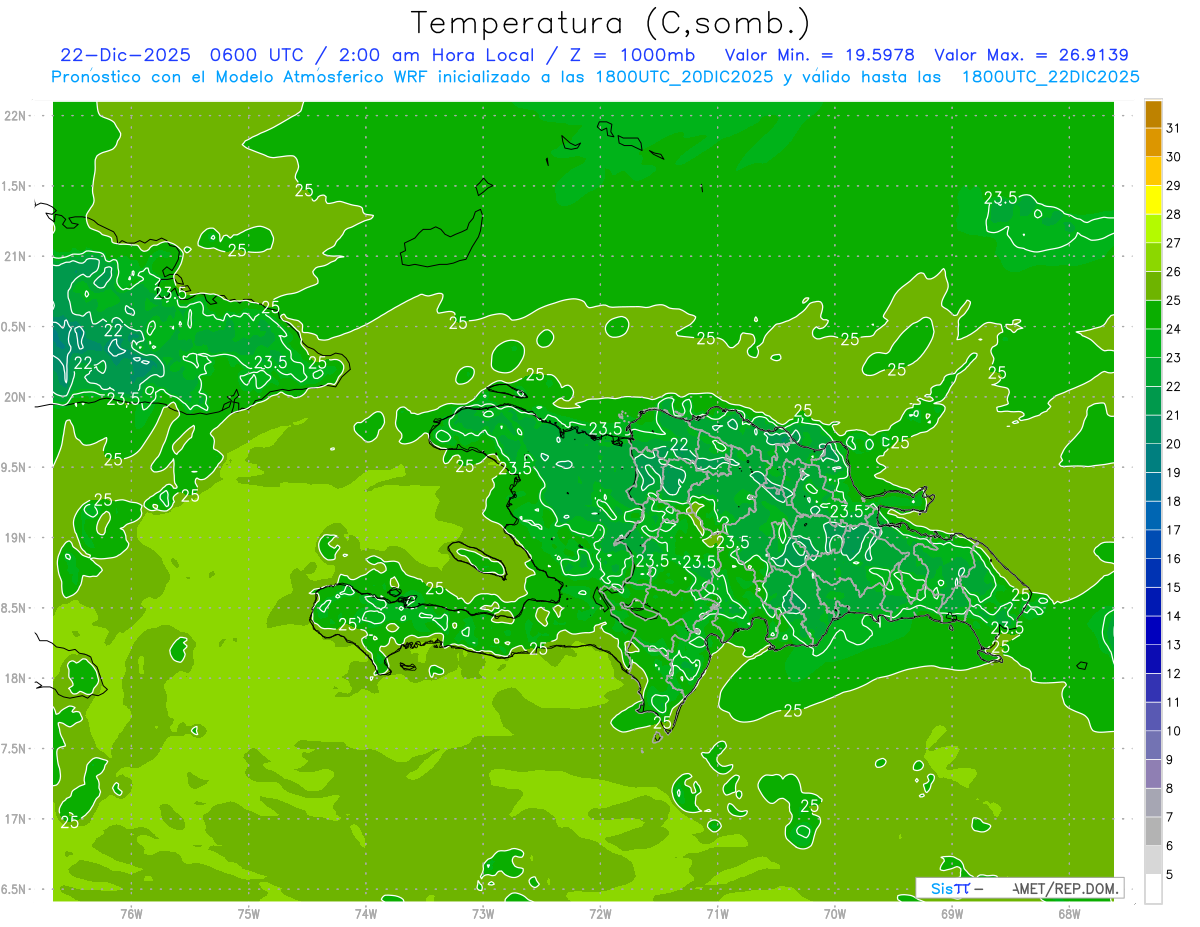Click the "Valor Max. = 26.9139" readout
Screen dimensions: 1200x927
click(1031, 55)
